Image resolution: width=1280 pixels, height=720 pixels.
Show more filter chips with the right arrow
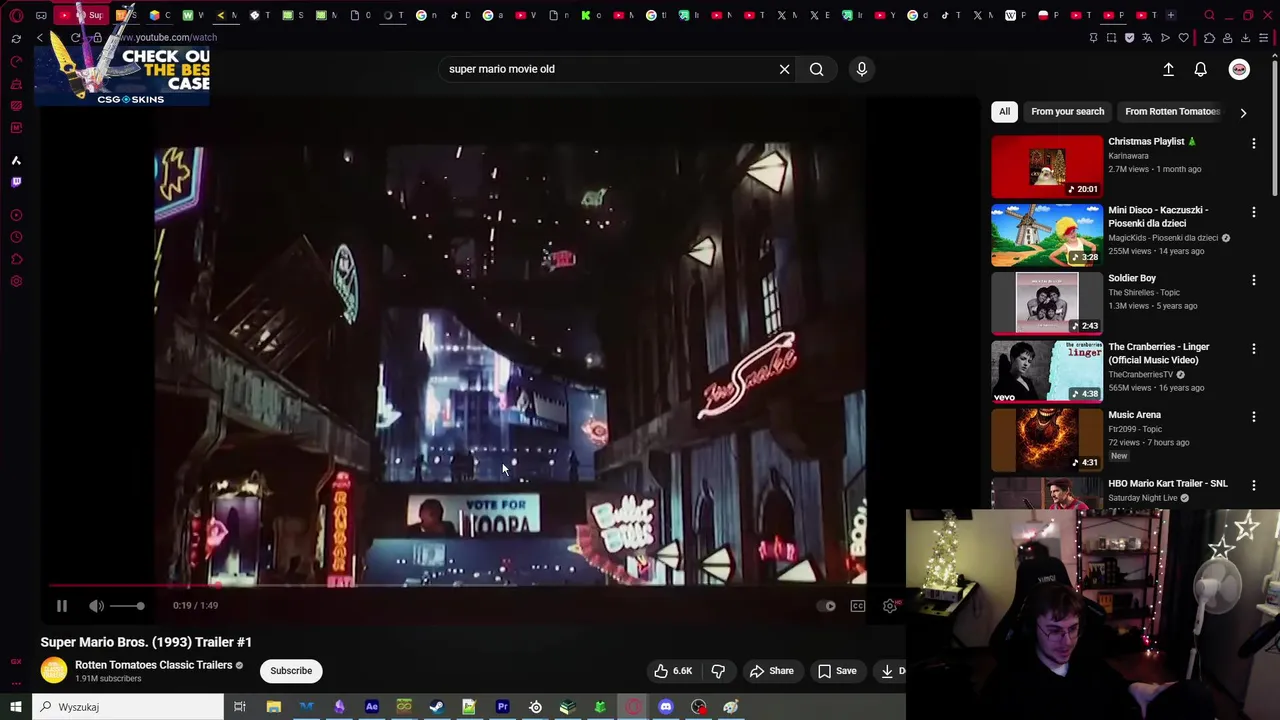pyautogui.click(x=1243, y=112)
